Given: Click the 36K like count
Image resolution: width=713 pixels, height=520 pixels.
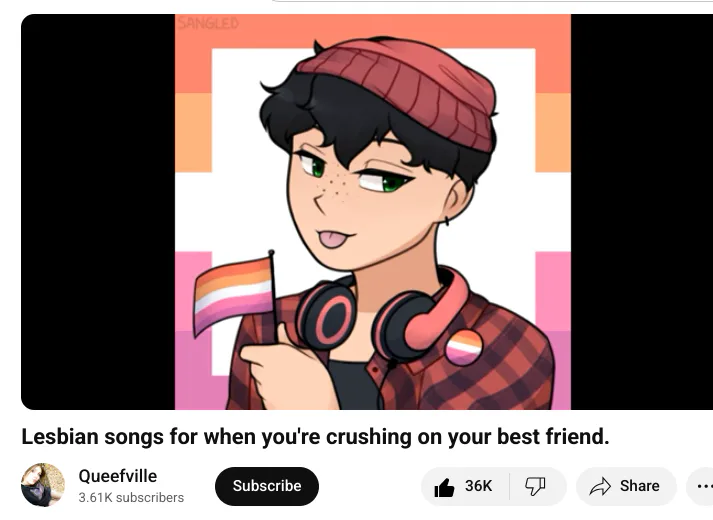Looking at the screenshot, I should [478, 486].
